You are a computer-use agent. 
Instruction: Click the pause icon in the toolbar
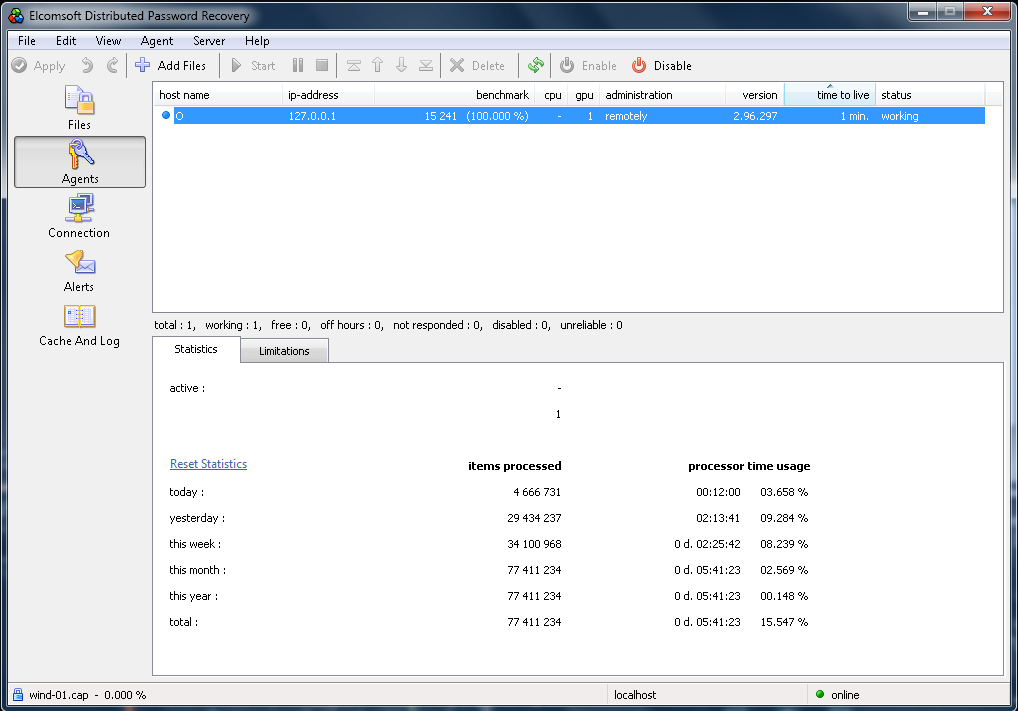point(298,66)
